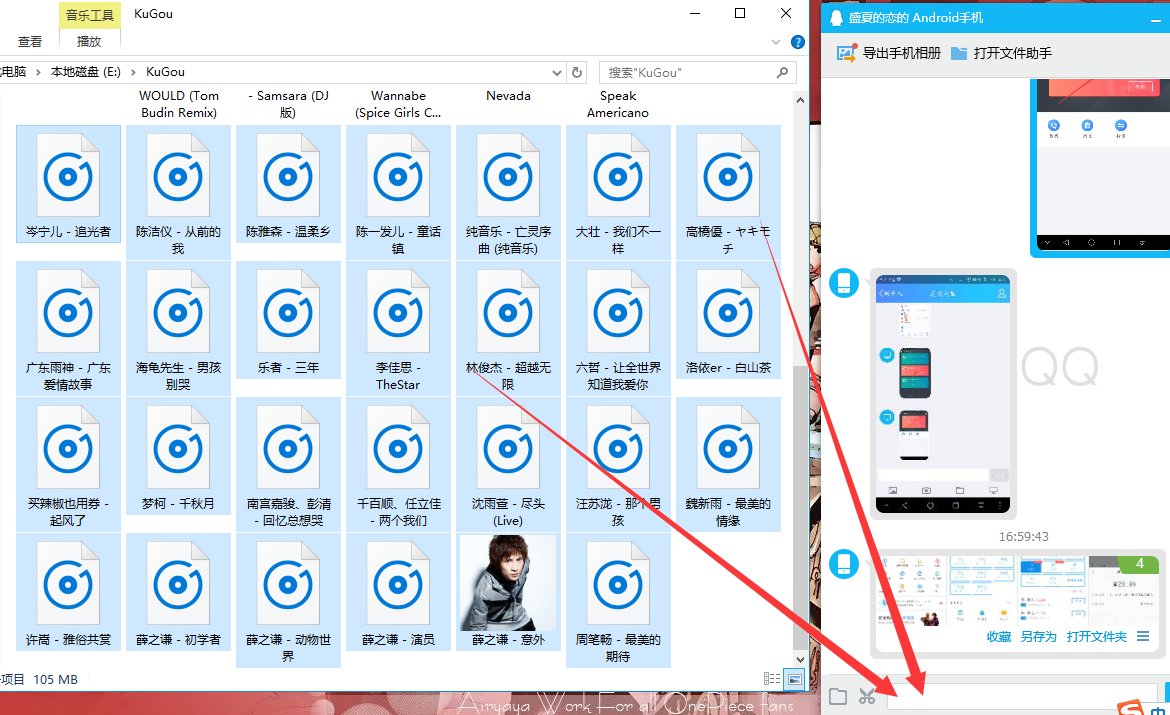Select the file 李佳思 - TheStar
This screenshot has width=1170, height=715.
(x=398, y=328)
